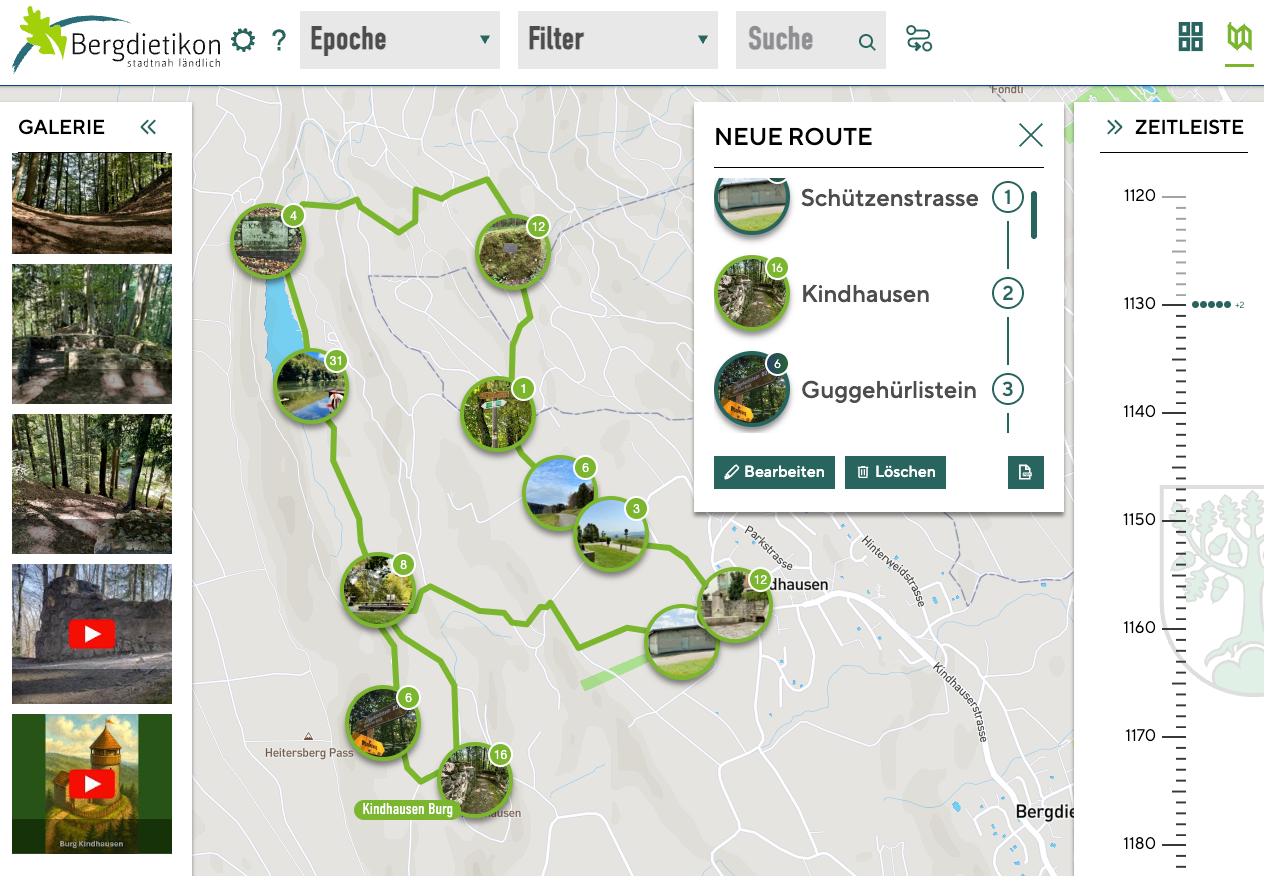Viewport: 1264px width, 876px height.
Task: Switch to grid tile view icon
Action: pyautogui.click(x=1190, y=38)
